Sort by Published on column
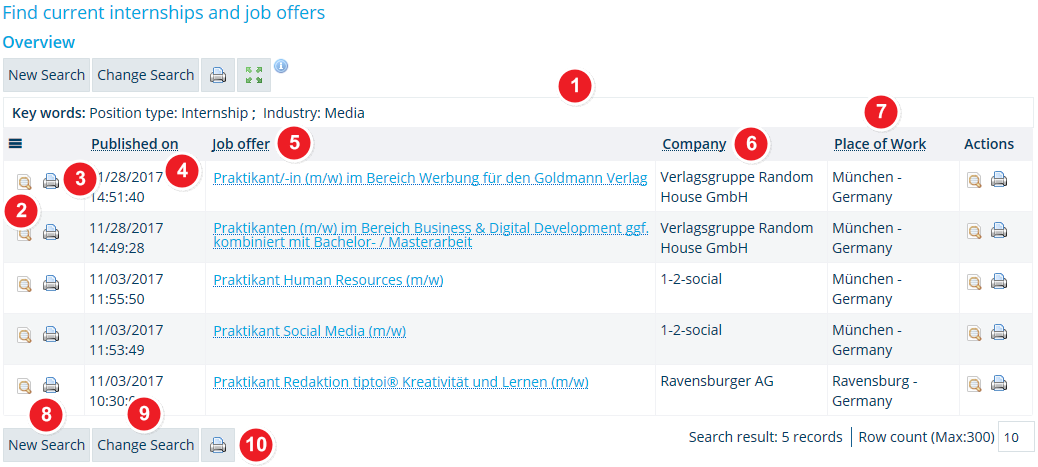 click(x=135, y=144)
